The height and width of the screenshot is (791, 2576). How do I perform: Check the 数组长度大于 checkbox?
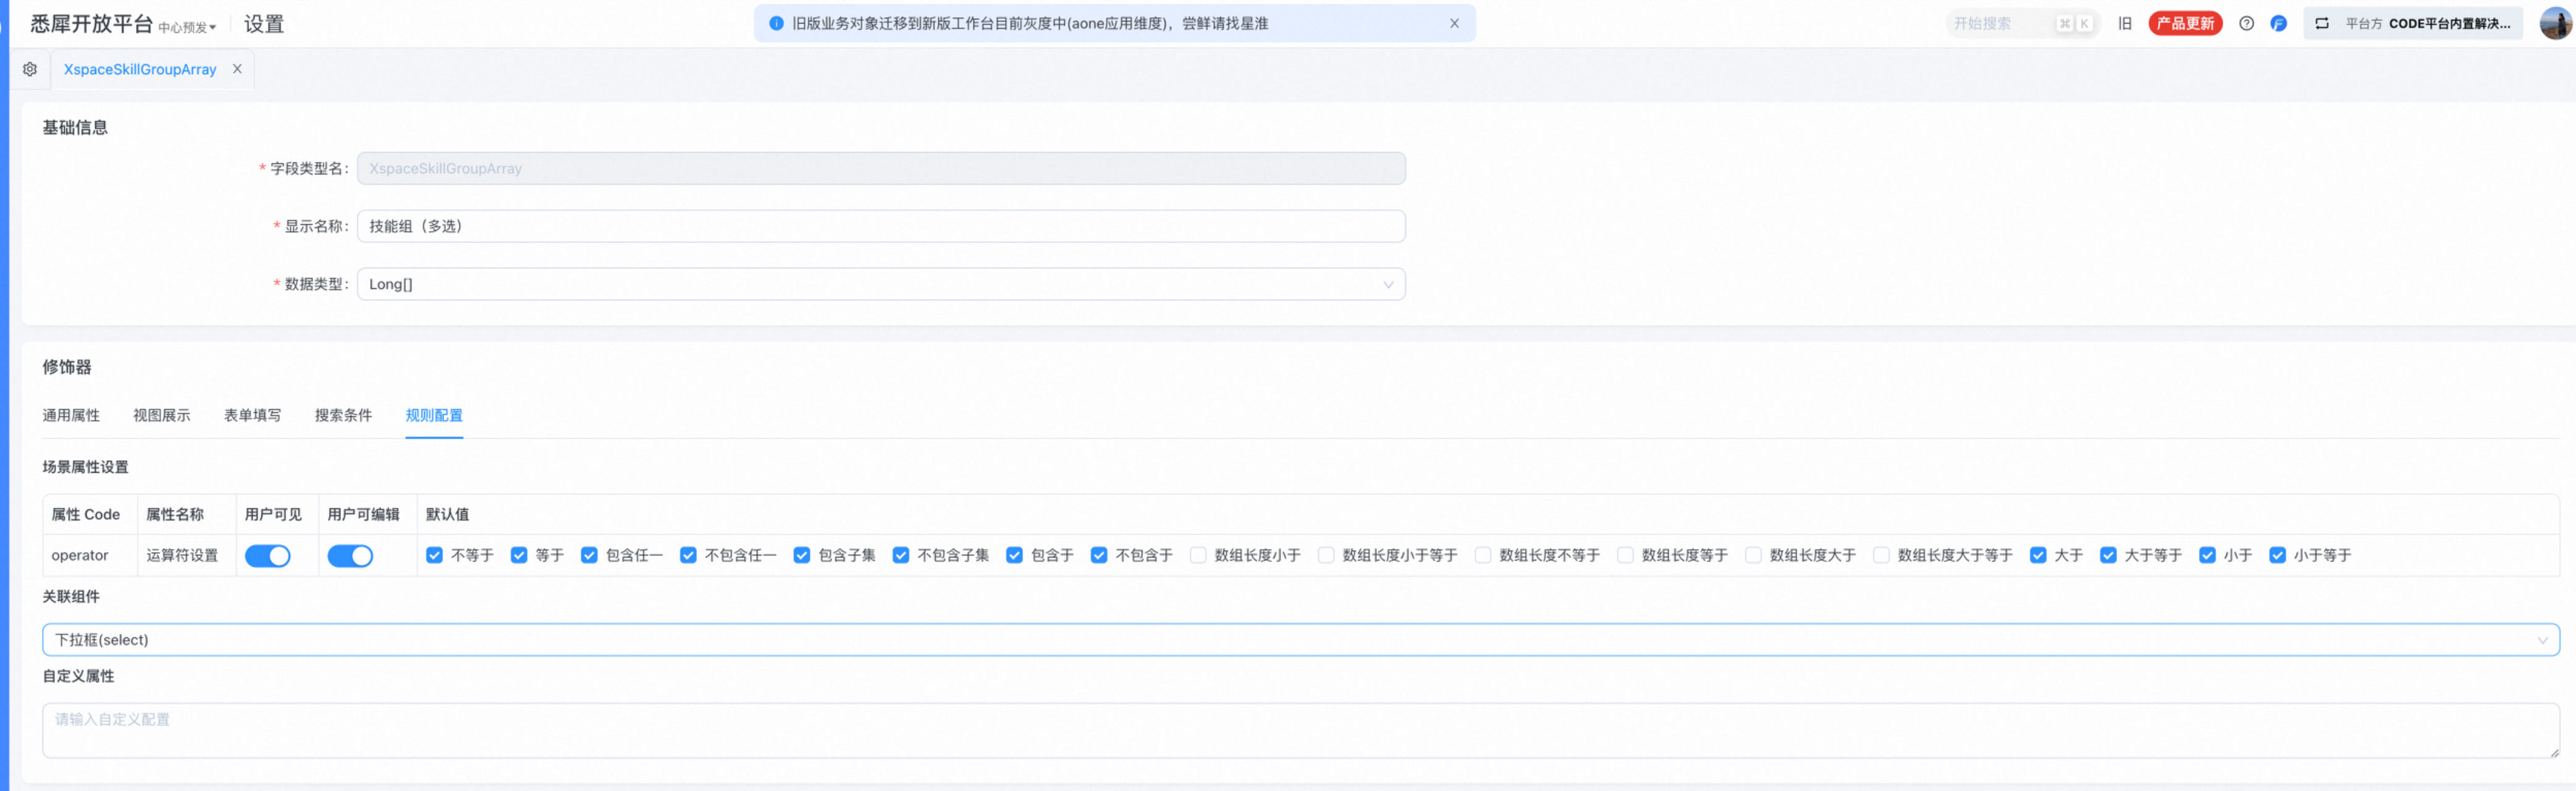click(x=1753, y=555)
